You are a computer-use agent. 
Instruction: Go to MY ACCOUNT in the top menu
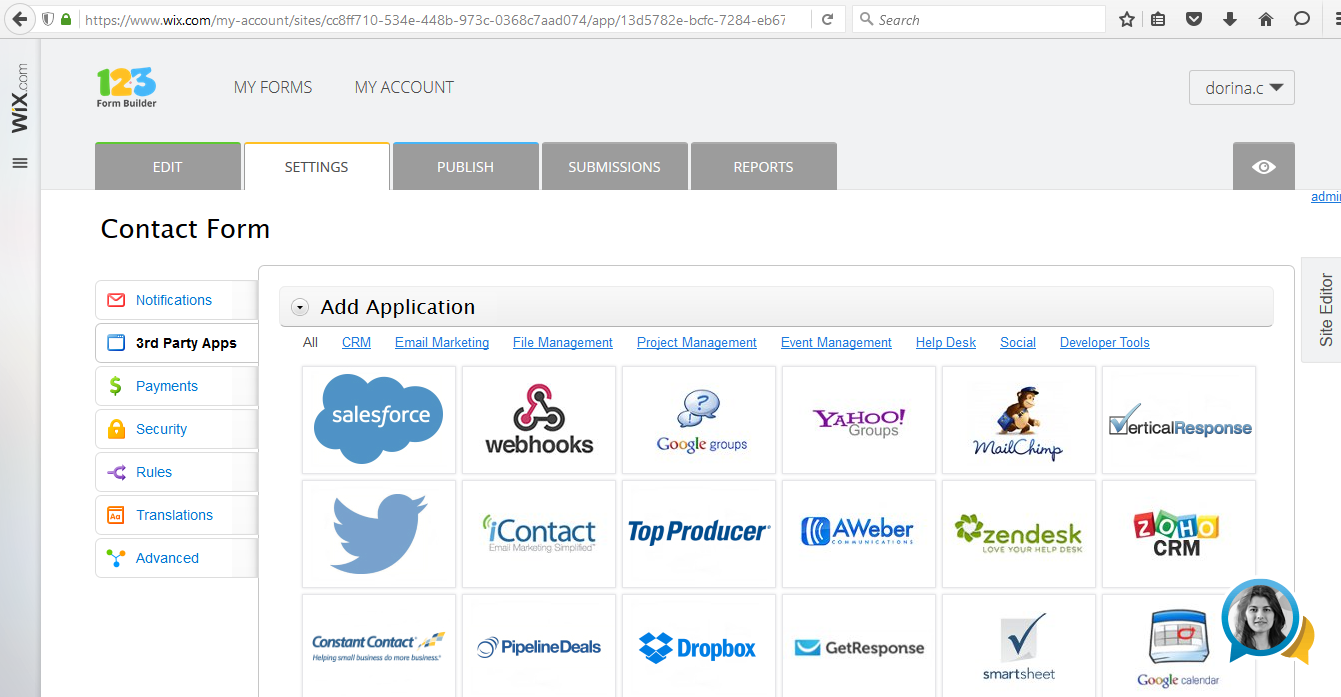pos(404,87)
